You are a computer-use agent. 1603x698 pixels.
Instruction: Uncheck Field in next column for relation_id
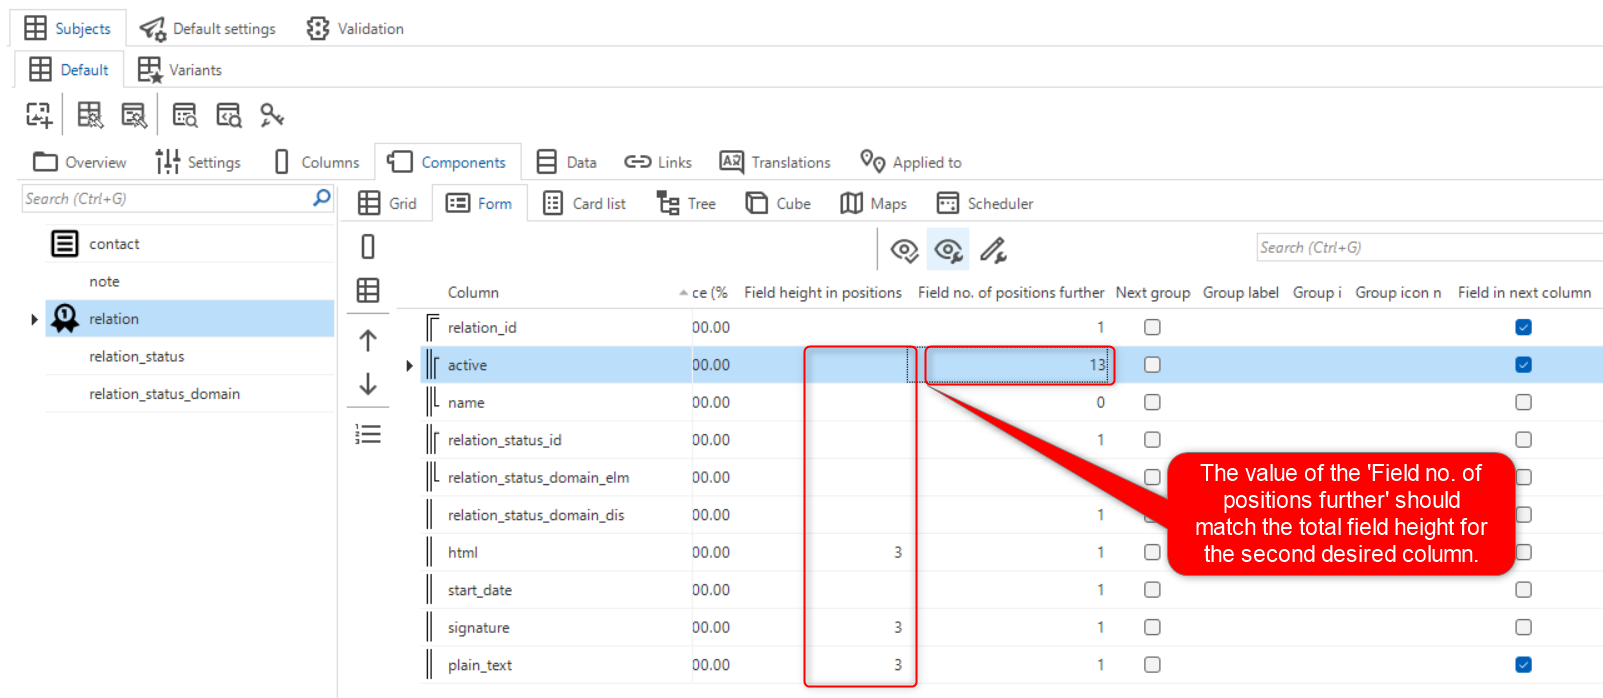coord(1523,327)
